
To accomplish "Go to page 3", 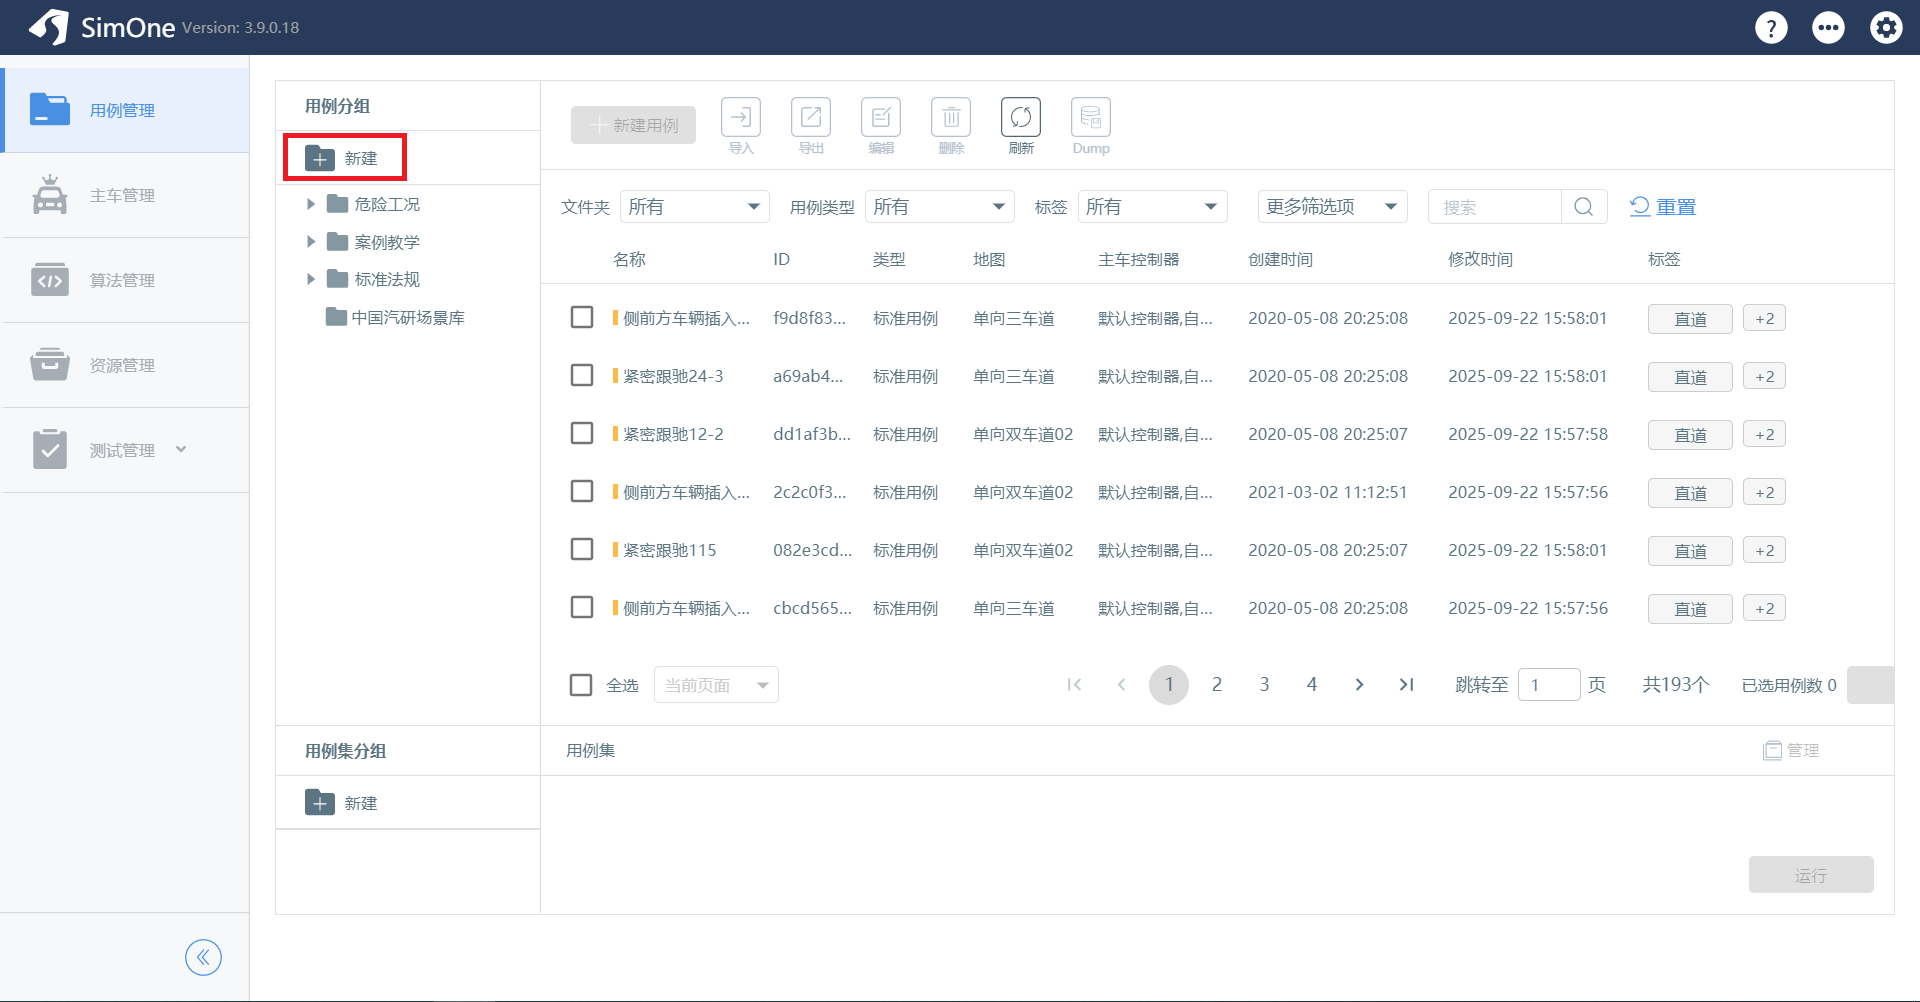I will (1264, 685).
